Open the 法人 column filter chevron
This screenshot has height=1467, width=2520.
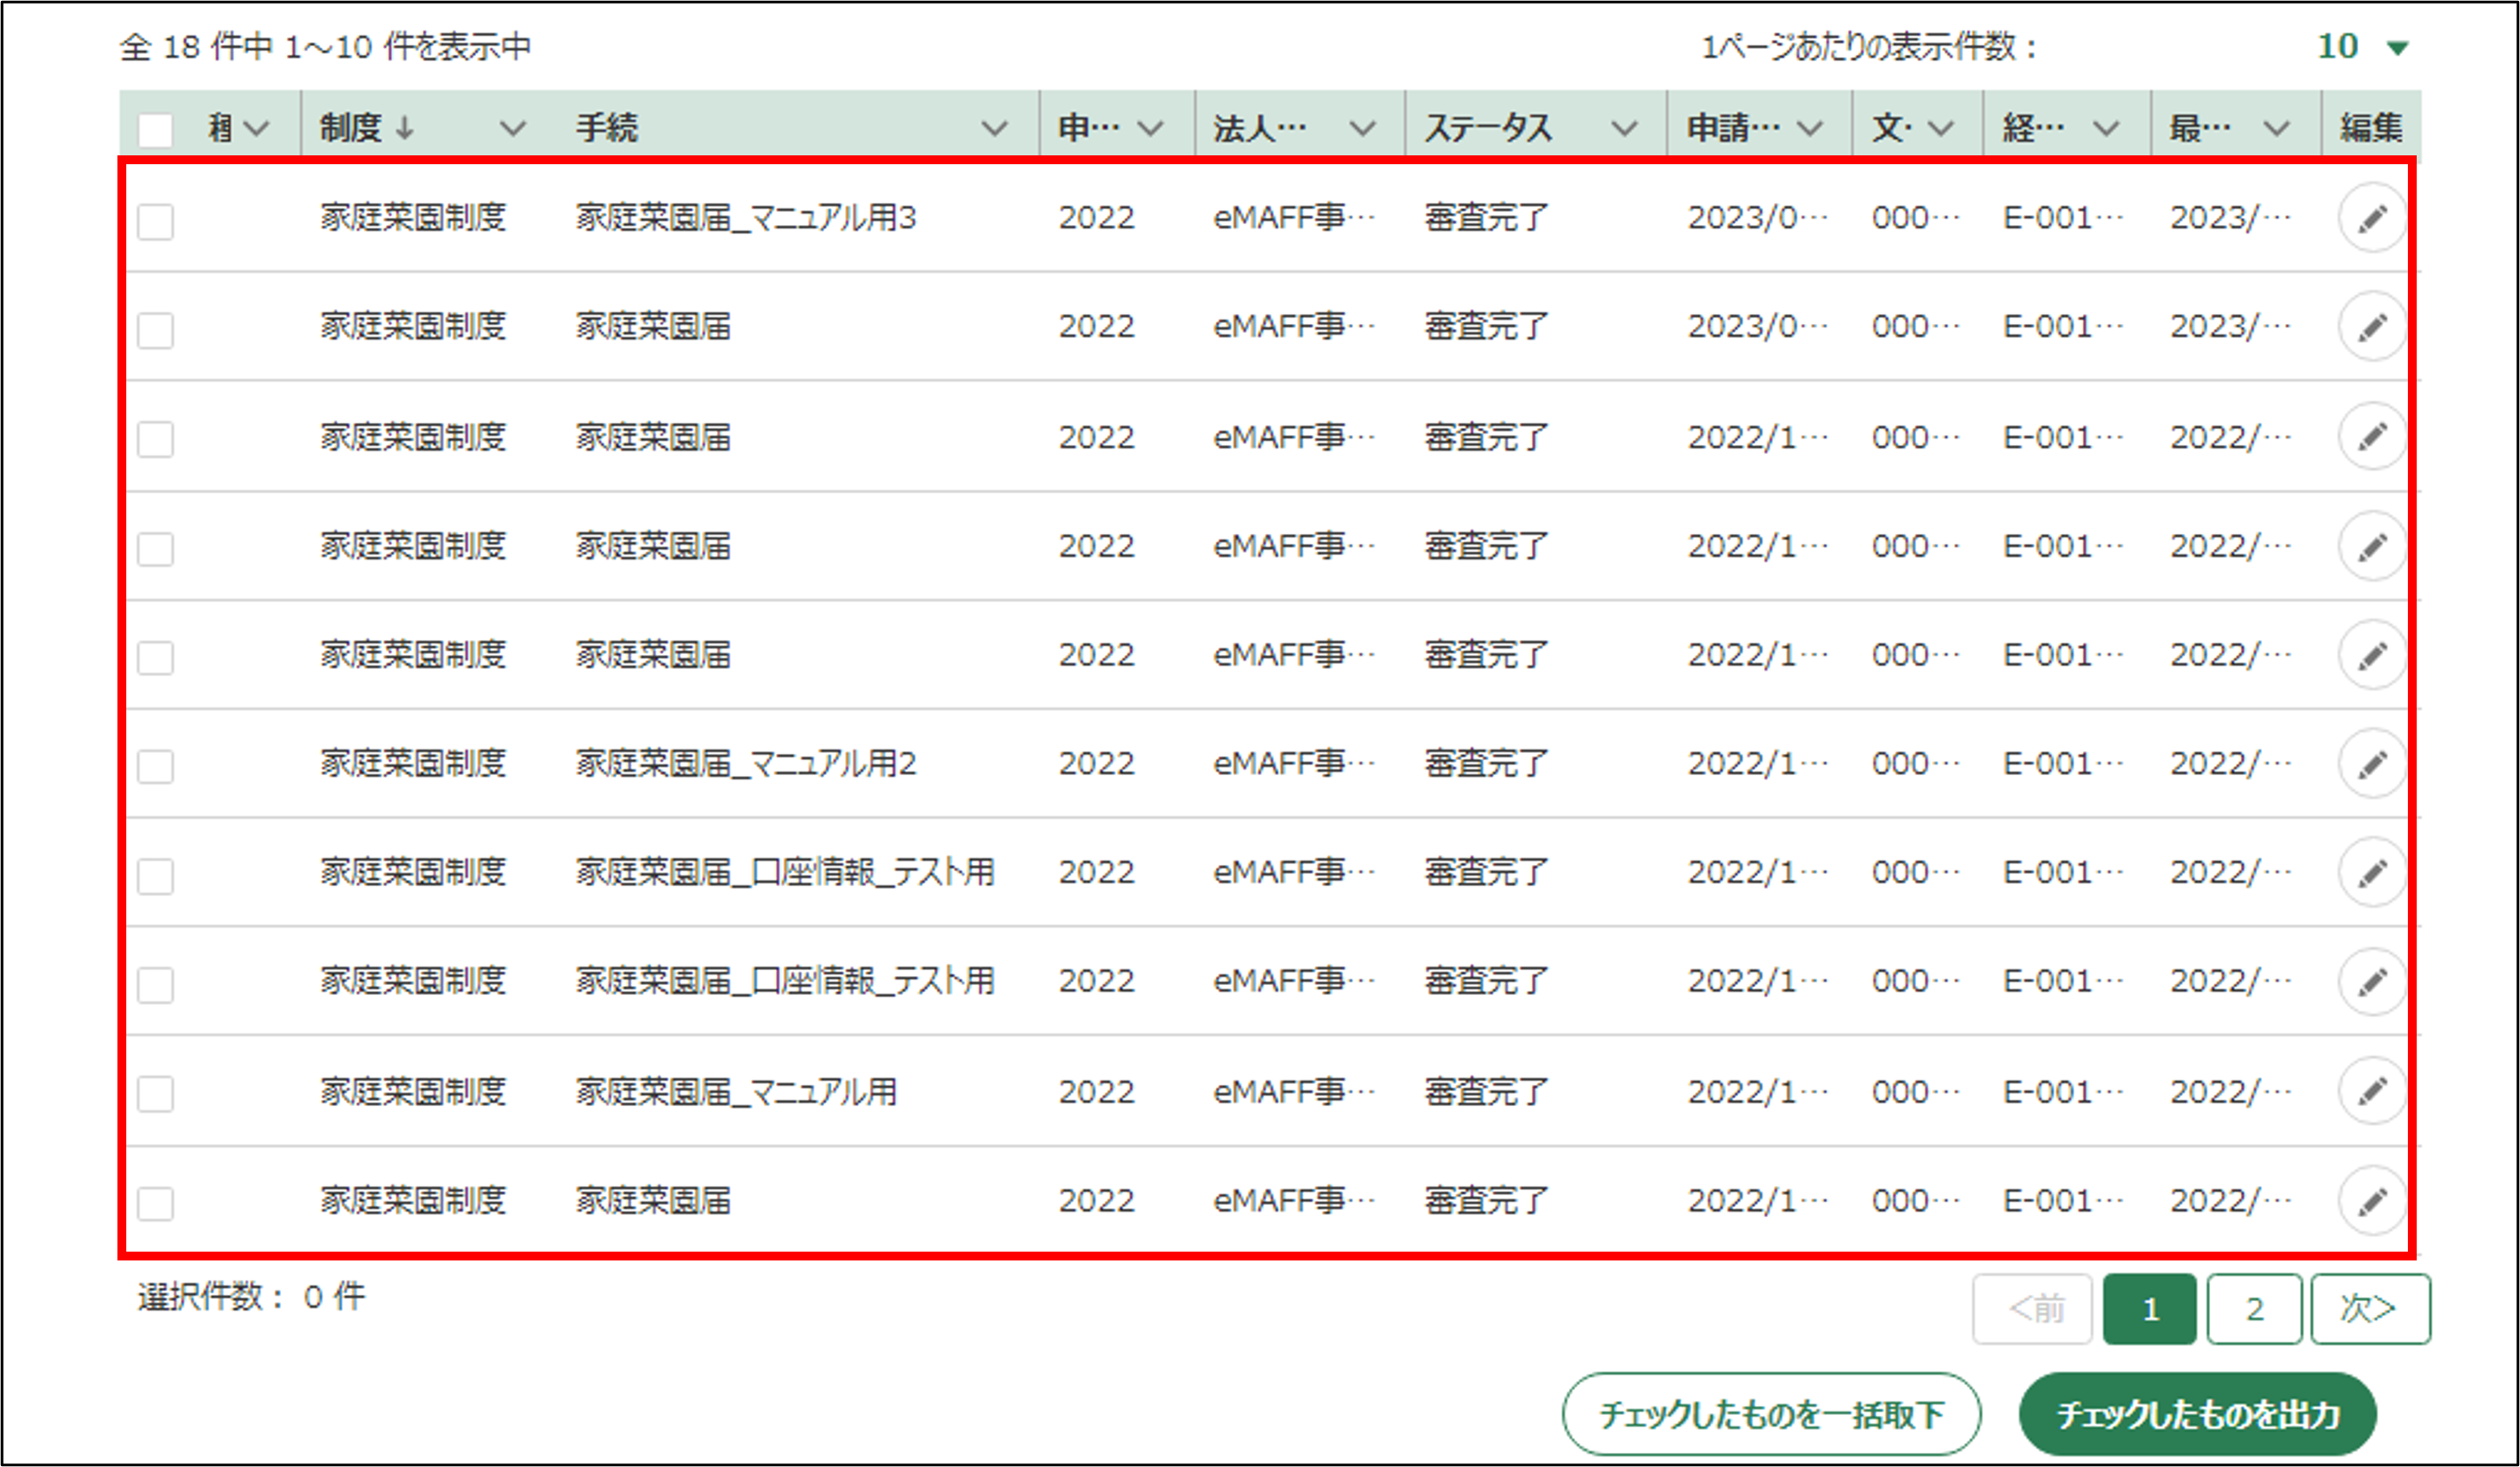(x=1362, y=128)
